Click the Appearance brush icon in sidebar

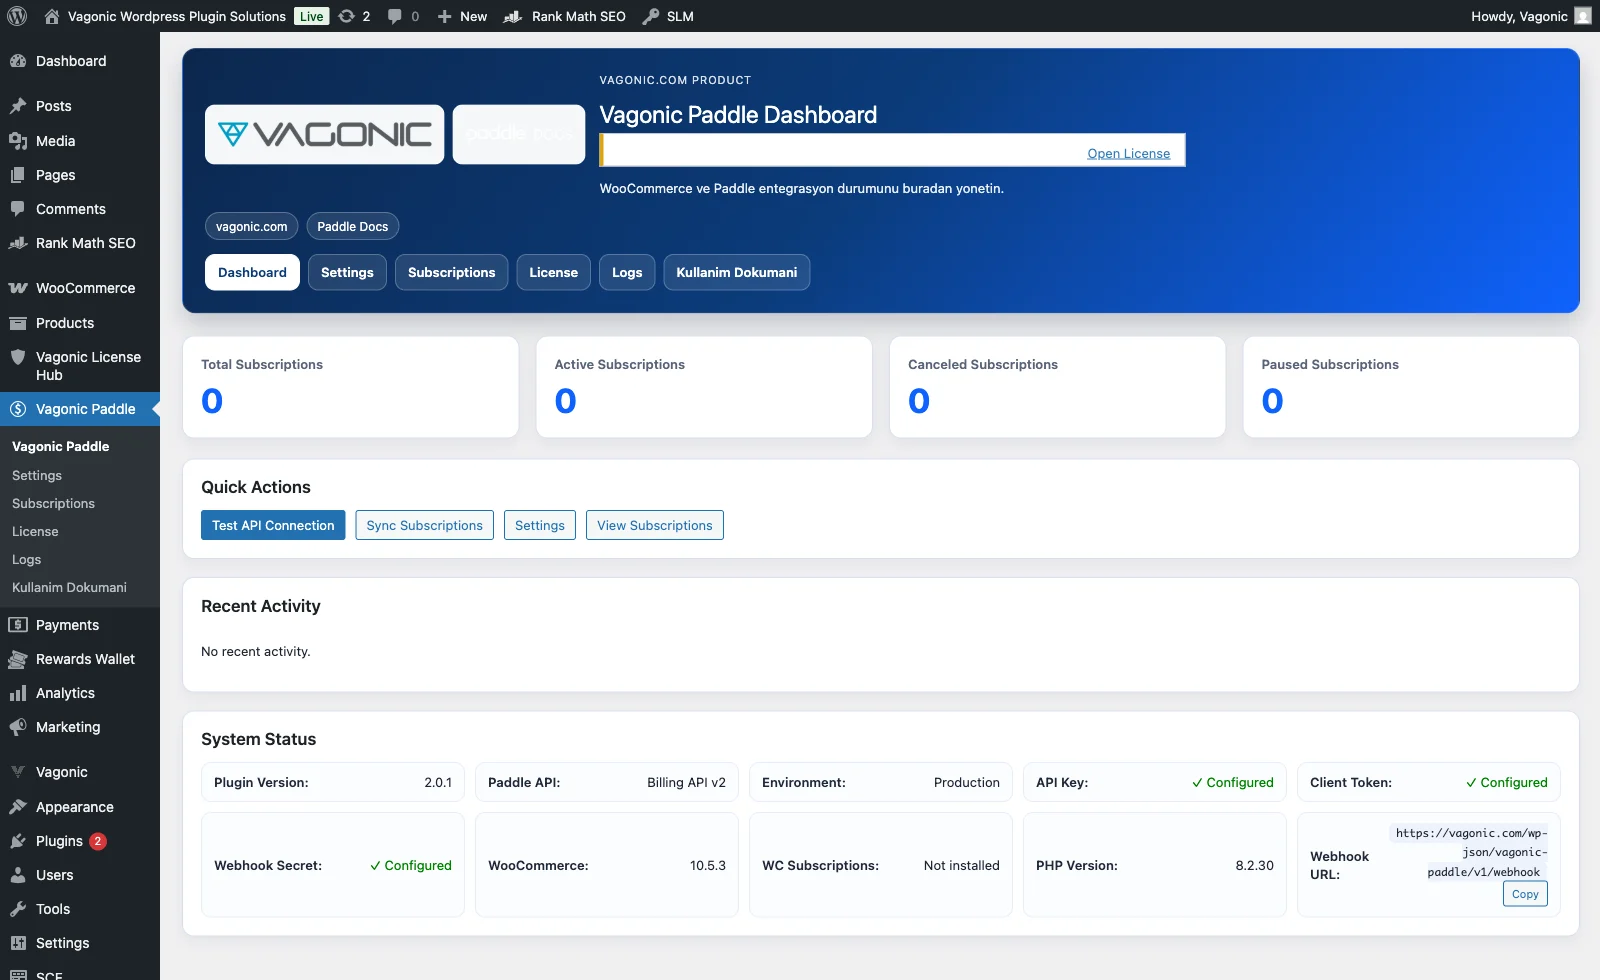(18, 807)
